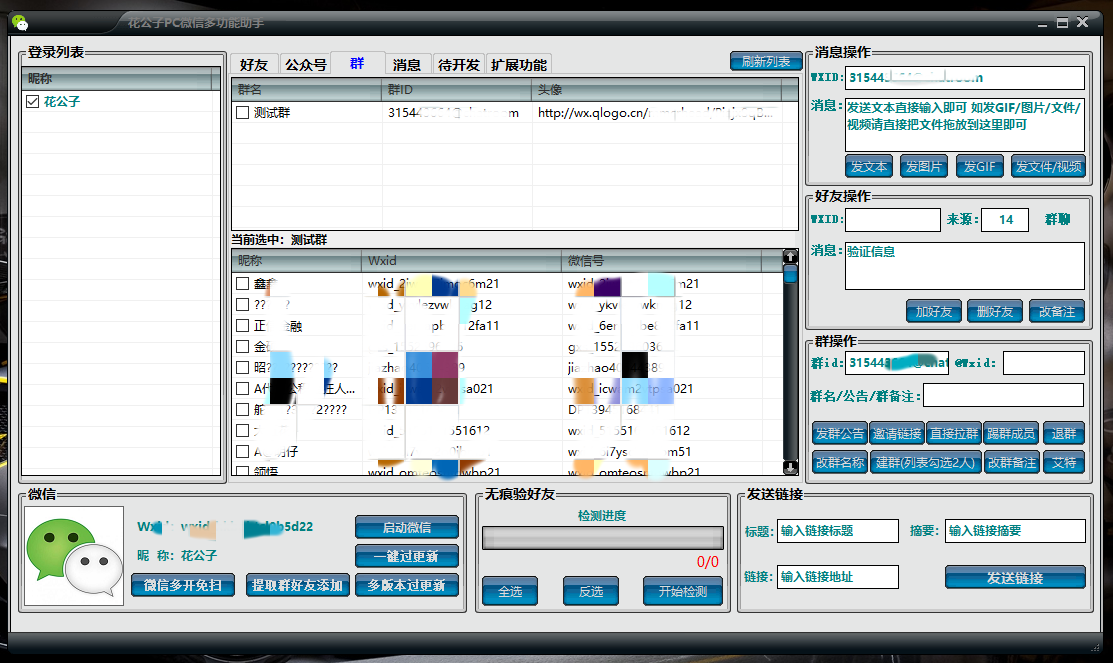Click the 发文本 button

869,167
